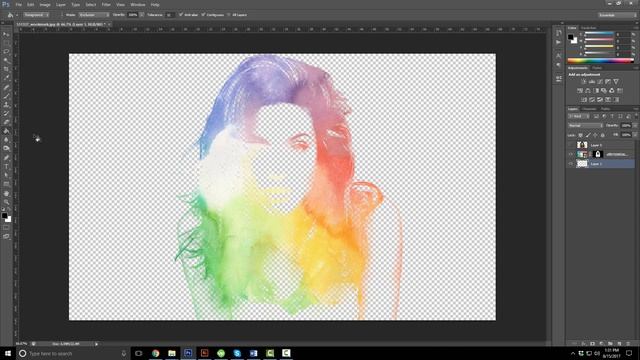Hide the masked middle layer

point(571,154)
